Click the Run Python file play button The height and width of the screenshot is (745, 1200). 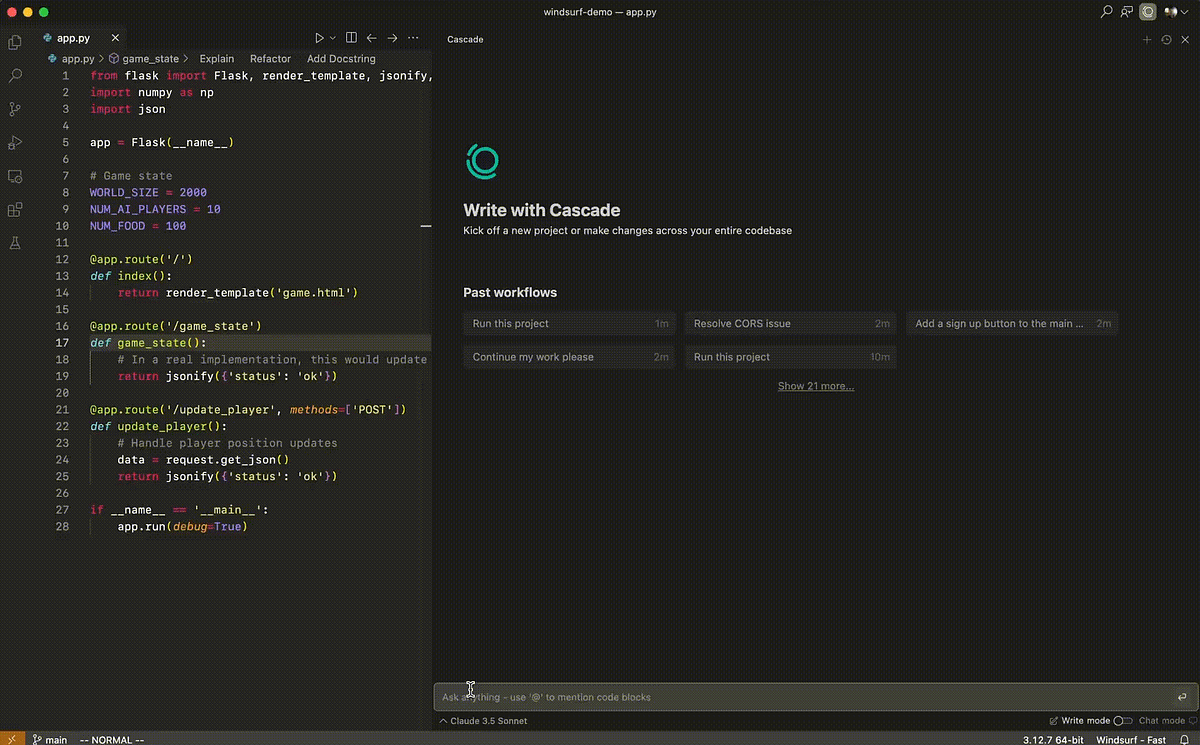point(320,38)
